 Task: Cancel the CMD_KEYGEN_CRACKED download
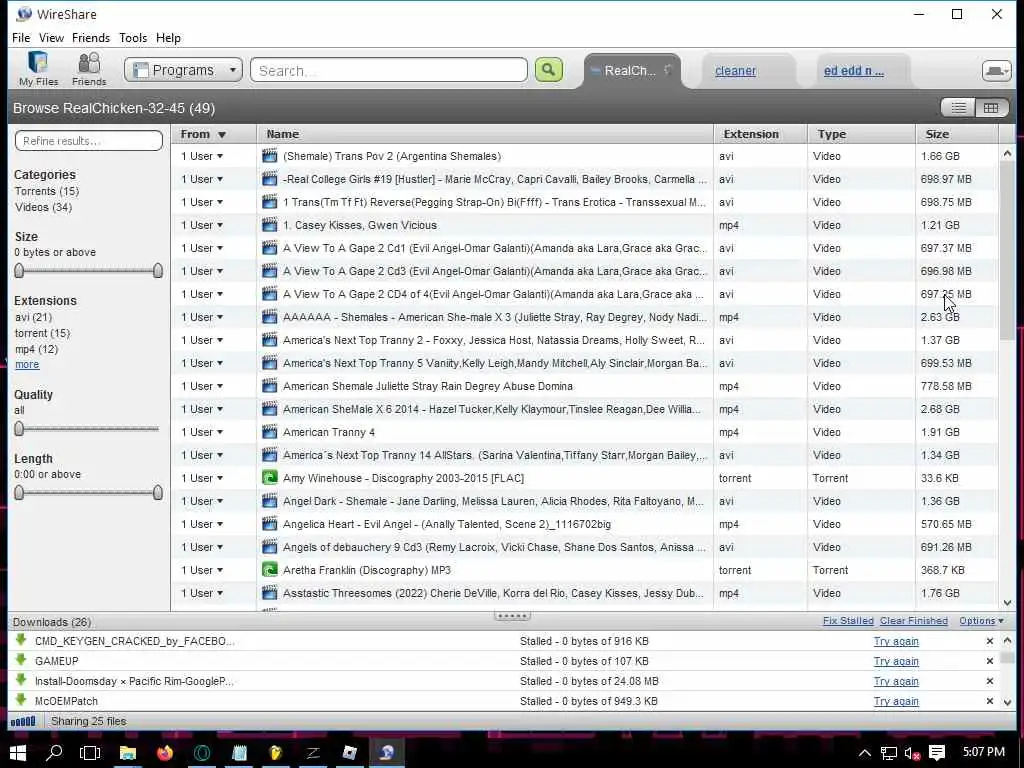click(x=989, y=641)
